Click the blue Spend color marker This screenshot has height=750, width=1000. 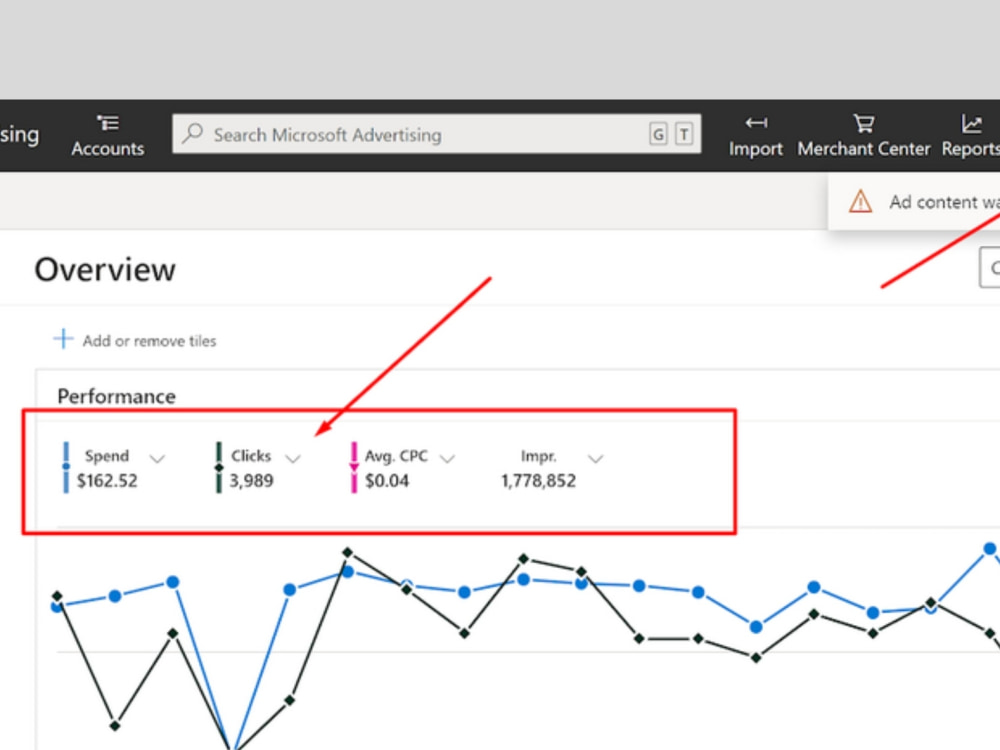pyautogui.click(x=66, y=467)
